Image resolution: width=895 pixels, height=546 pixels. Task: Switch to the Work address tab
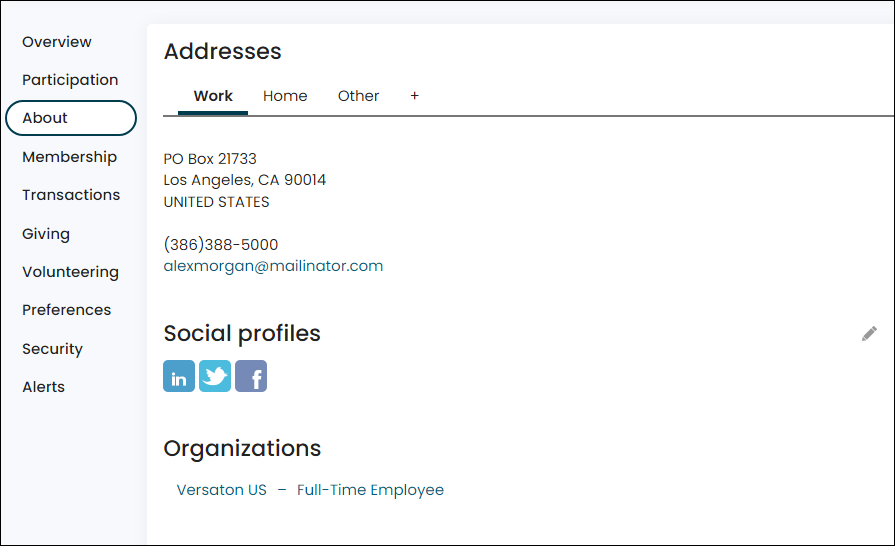point(213,96)
